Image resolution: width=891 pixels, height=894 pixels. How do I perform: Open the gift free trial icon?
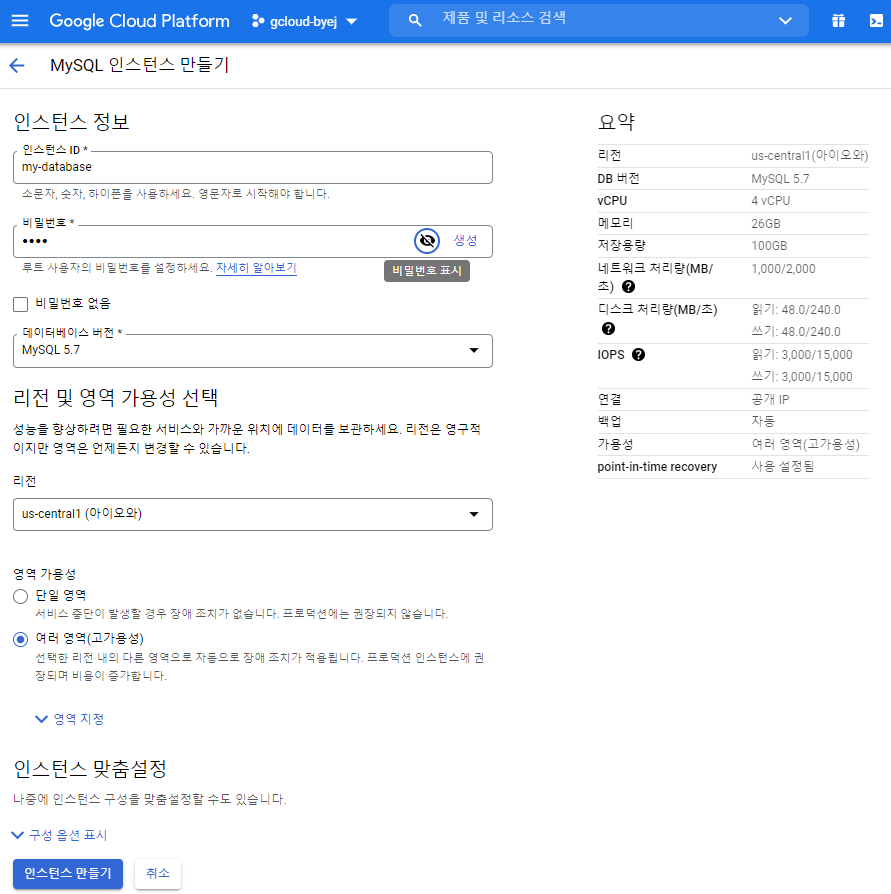[x=838, y=21]
